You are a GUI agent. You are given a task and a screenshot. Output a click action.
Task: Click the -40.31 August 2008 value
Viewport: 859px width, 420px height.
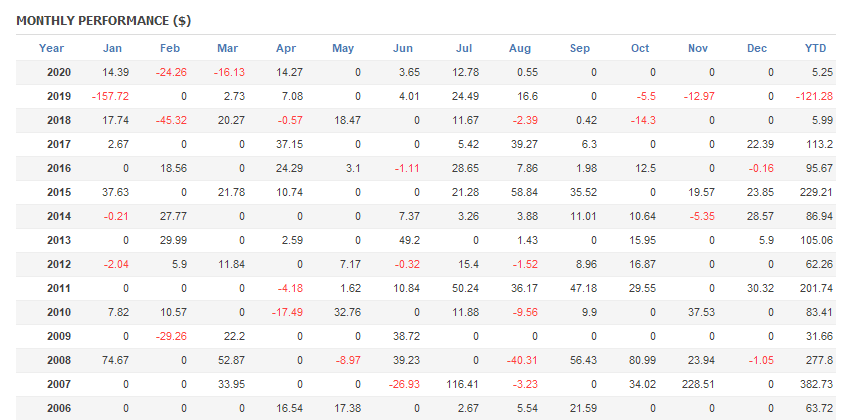tap(523, 361)
